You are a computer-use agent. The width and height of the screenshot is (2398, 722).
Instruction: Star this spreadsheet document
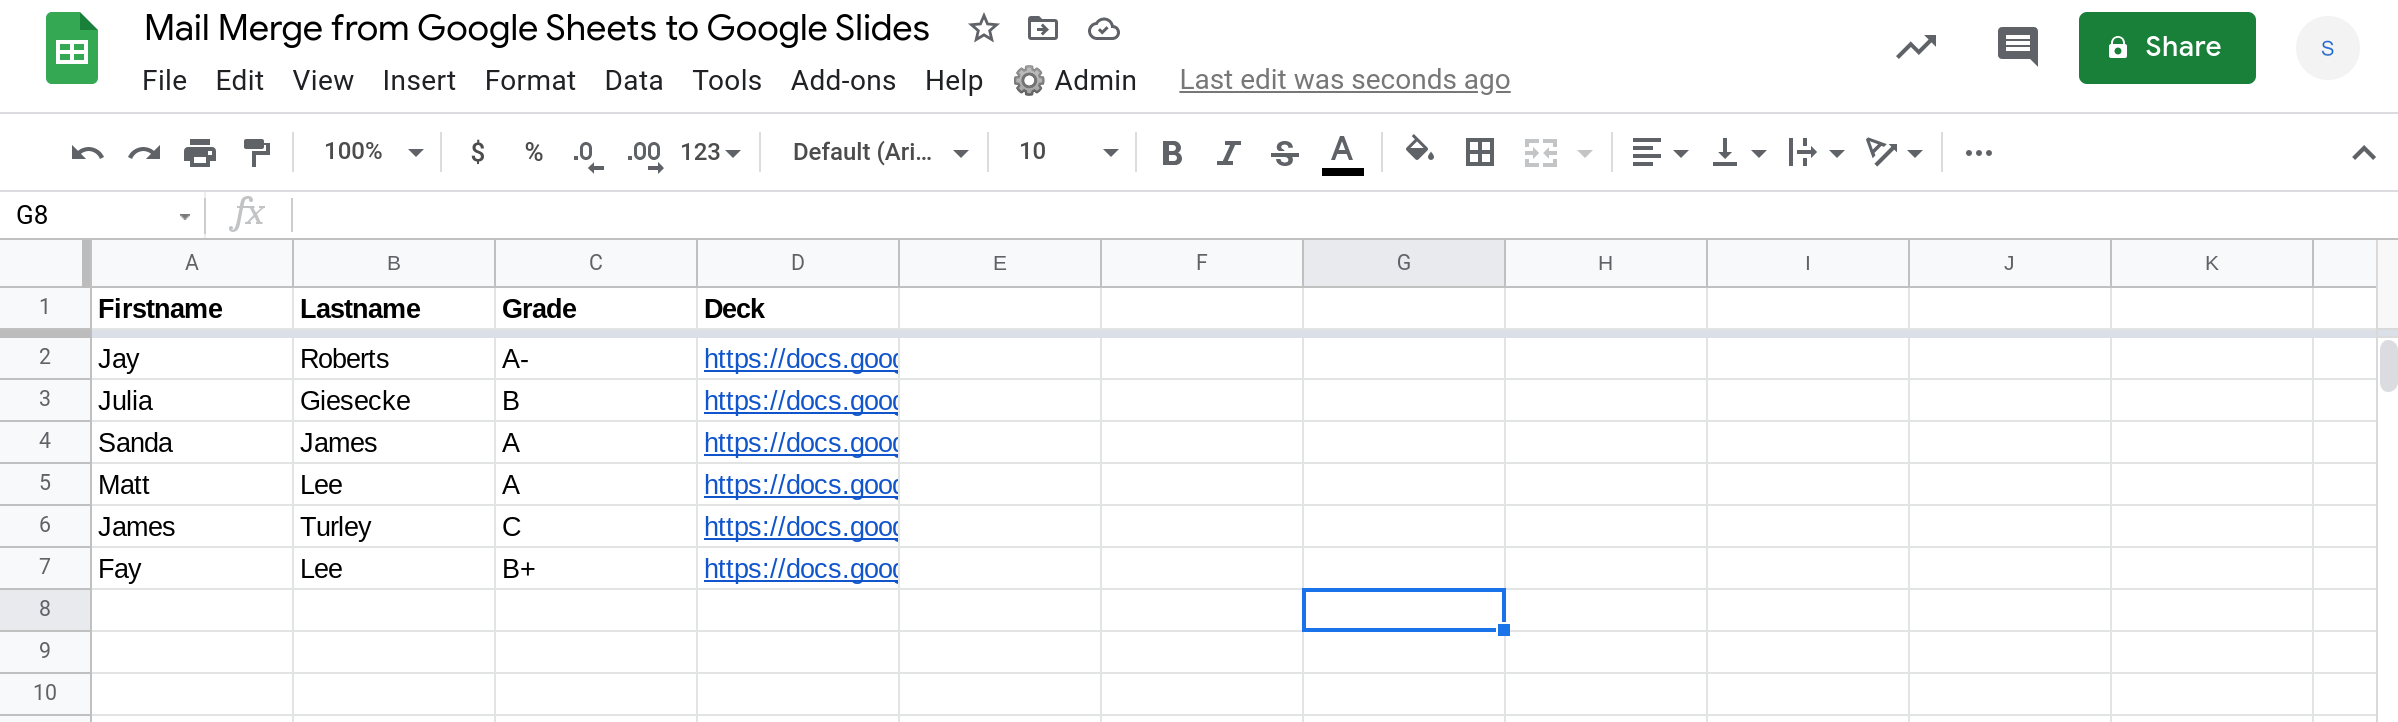point(984,29)
